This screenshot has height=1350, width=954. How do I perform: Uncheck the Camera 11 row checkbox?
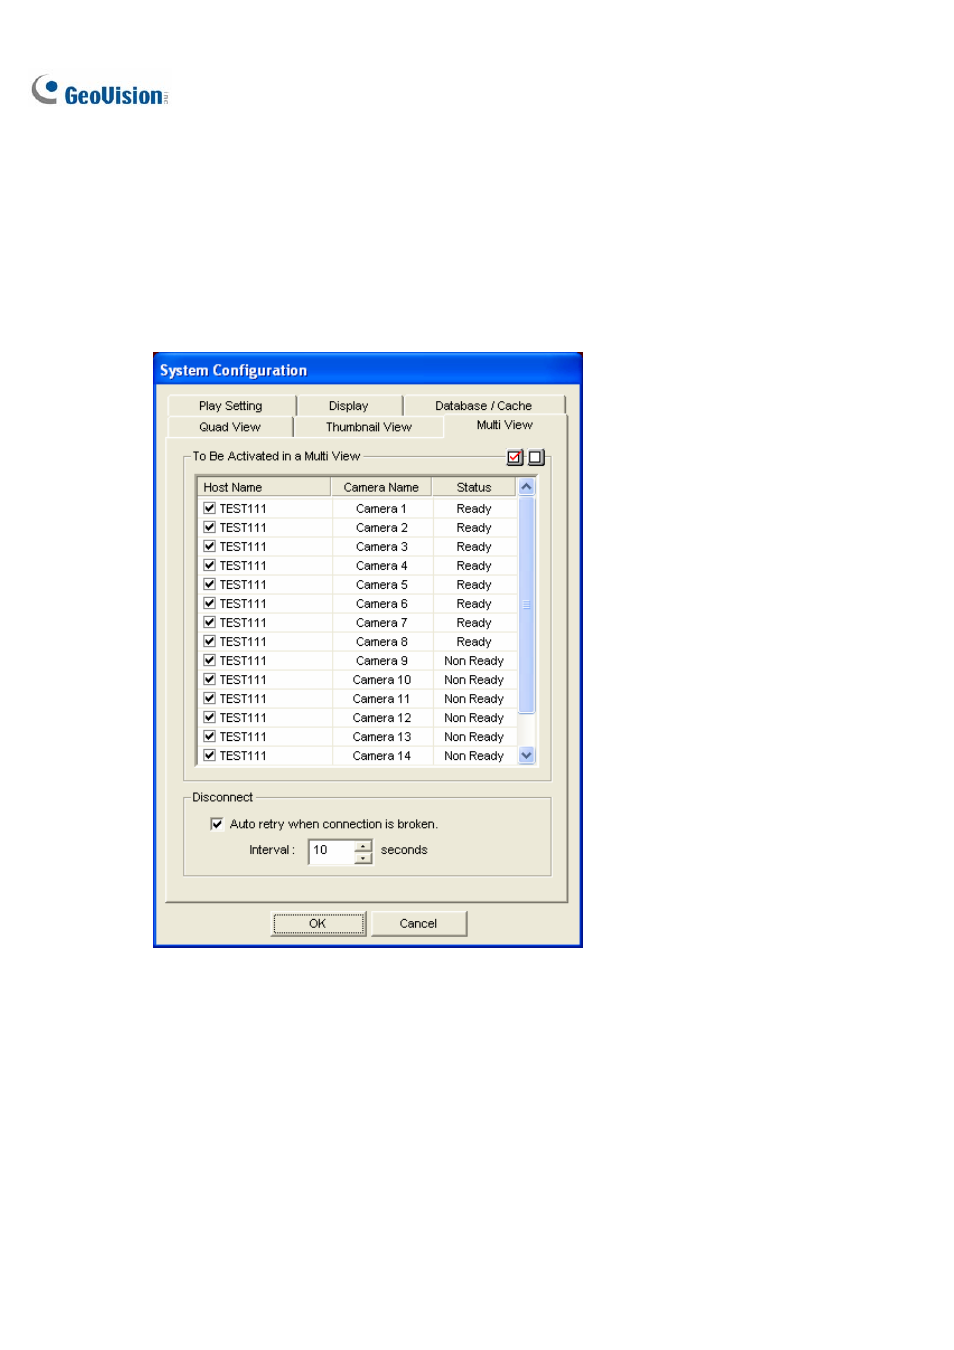point(210,698)
